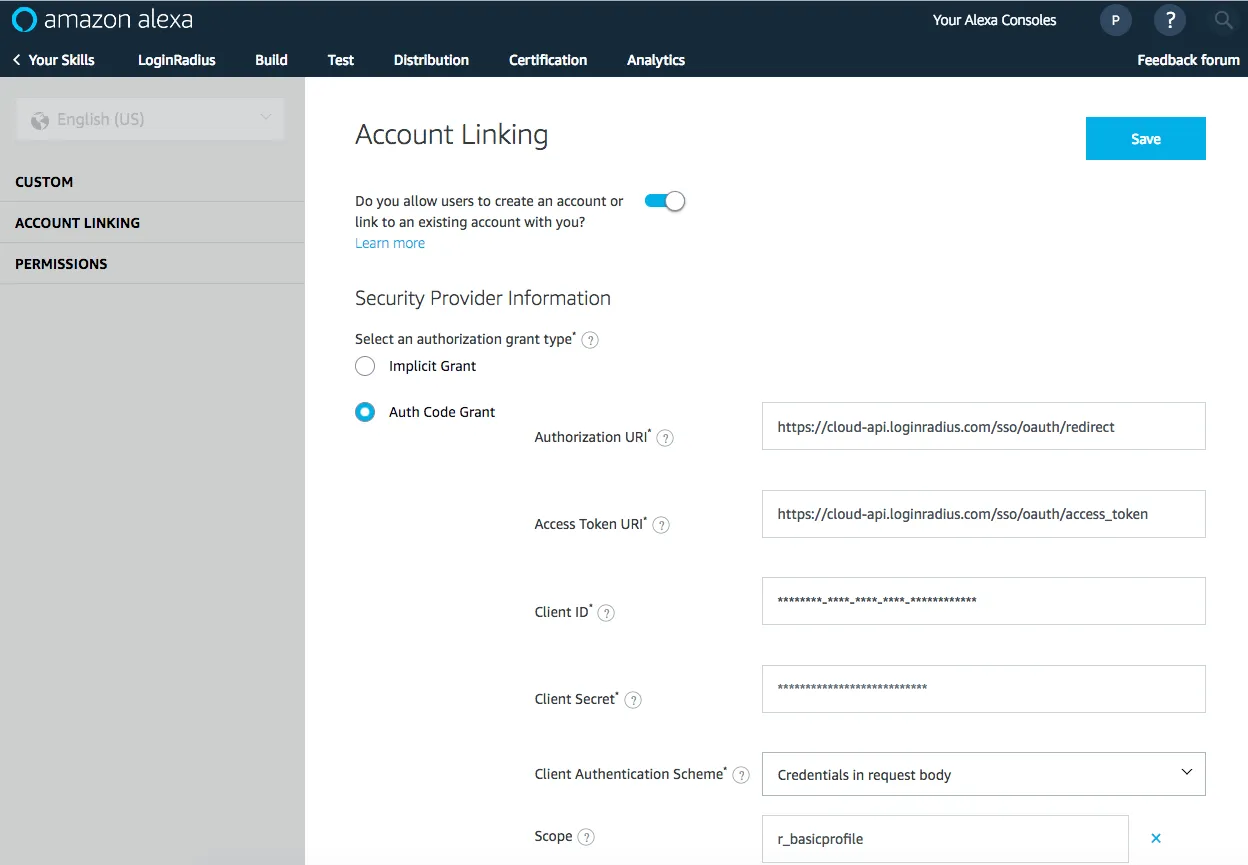Click the P profile avatar
The width and height of the screenshot is (1248, 865).
[1116, 20]
